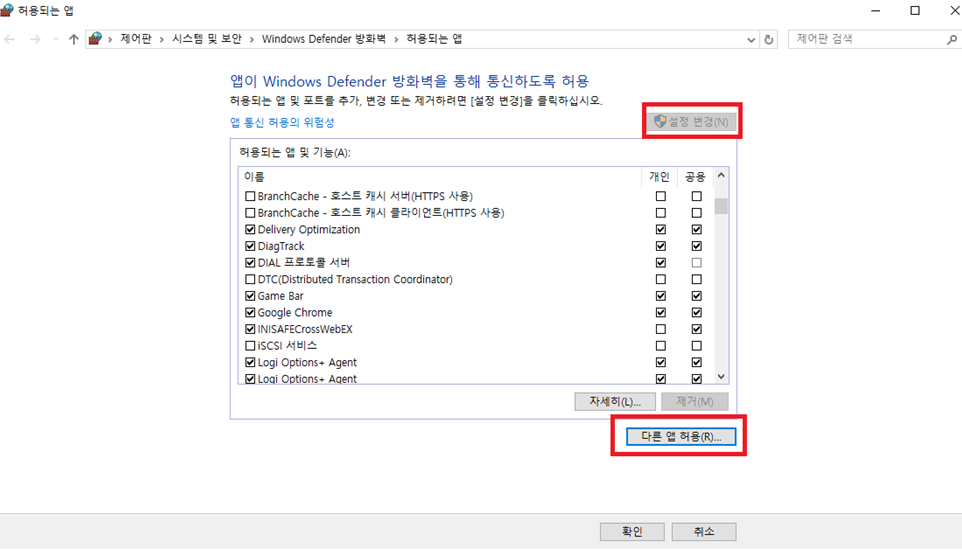
Task: Uncheck Game Bar name checkbox
Action: (x=250, y=296)
